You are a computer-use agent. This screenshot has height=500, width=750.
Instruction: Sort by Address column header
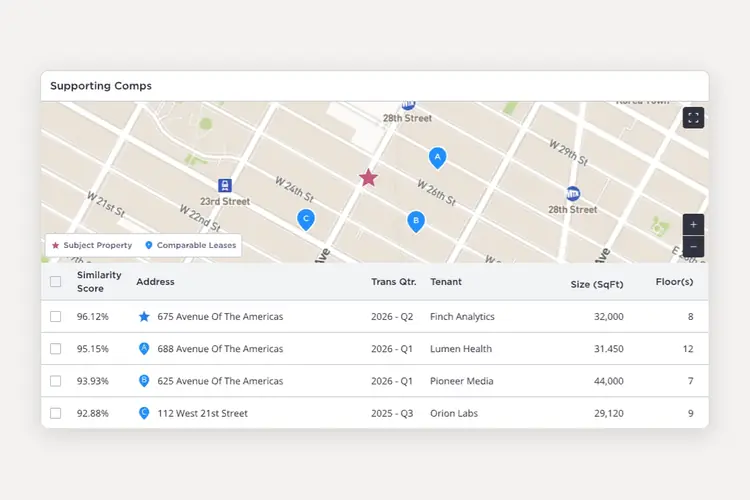(x=155, y=281)
